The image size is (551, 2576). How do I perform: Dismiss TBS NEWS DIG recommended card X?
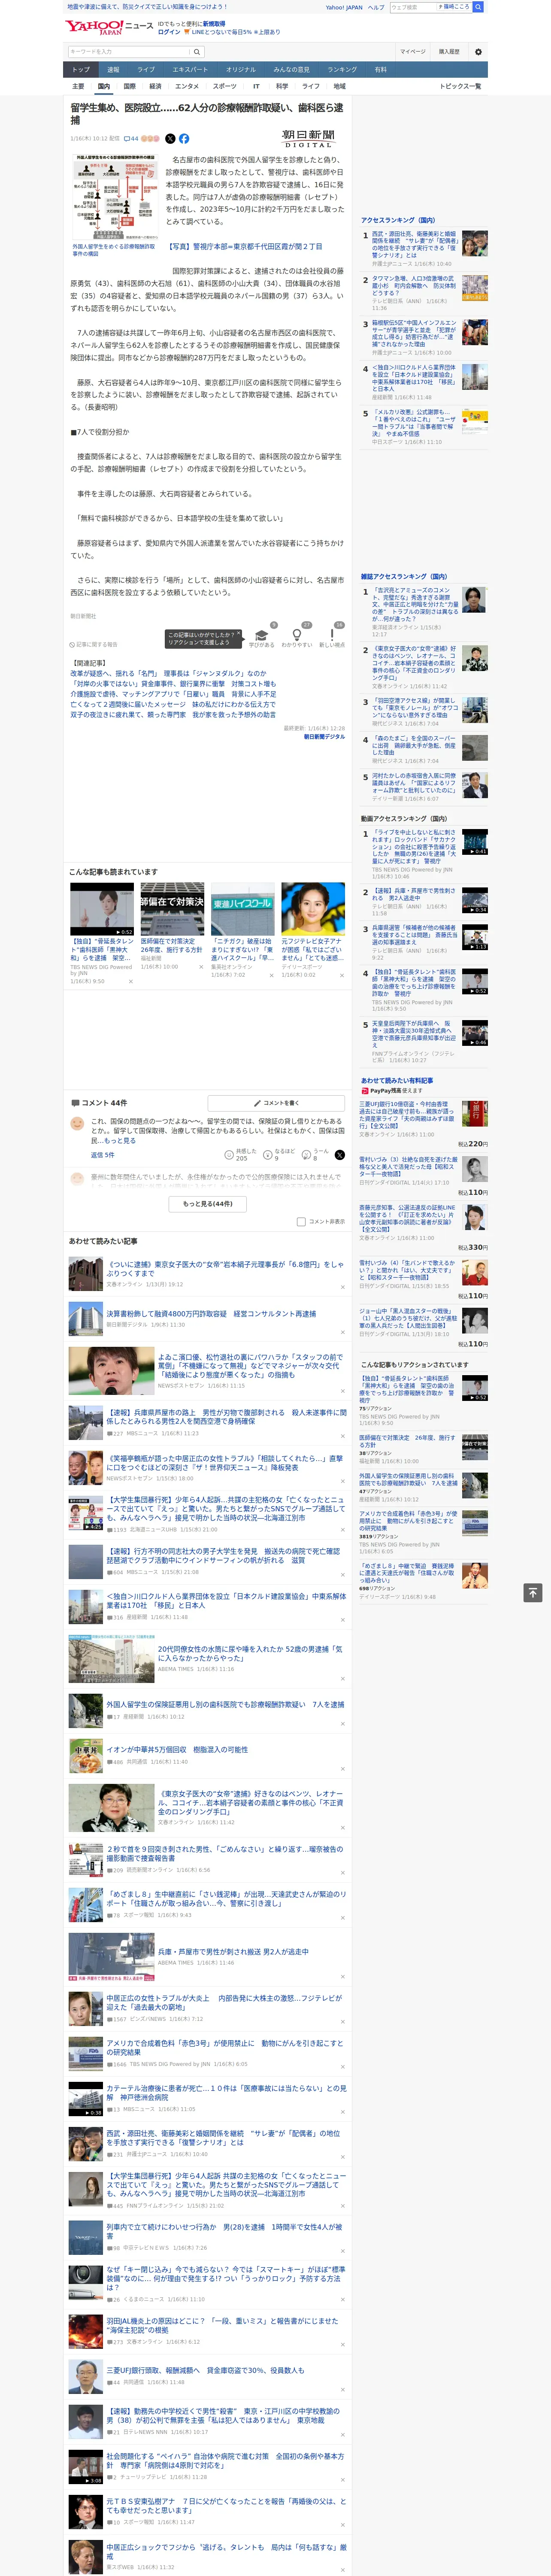click(130, 981)
